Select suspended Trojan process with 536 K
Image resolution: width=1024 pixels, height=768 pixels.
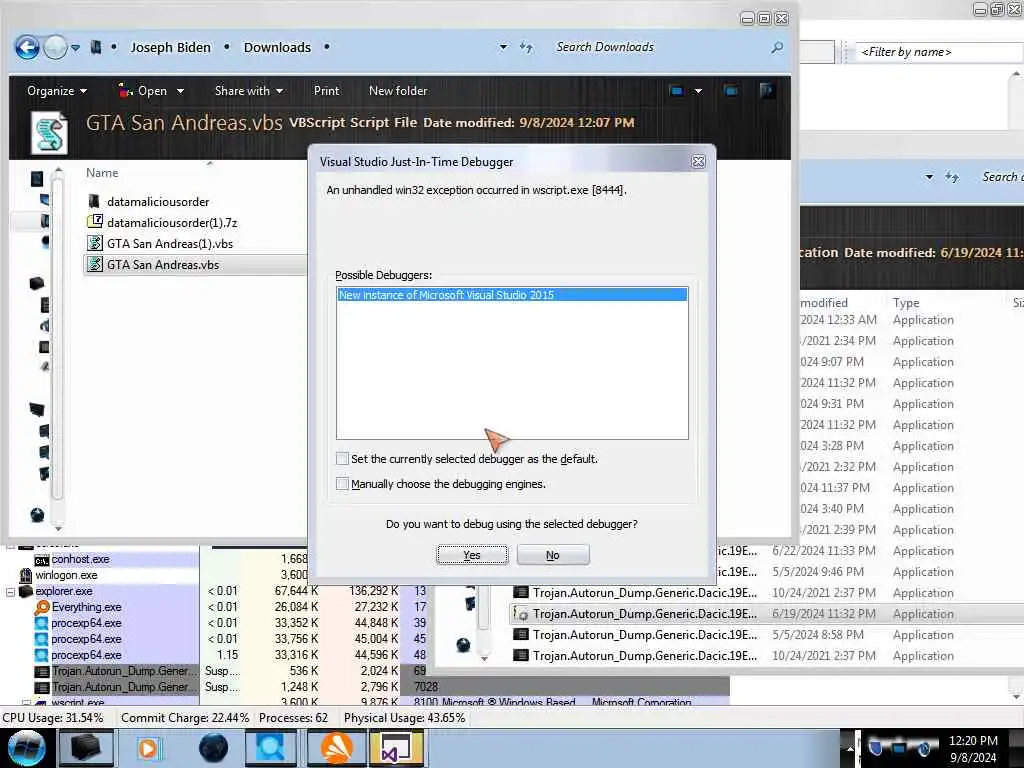pos(123,671)
